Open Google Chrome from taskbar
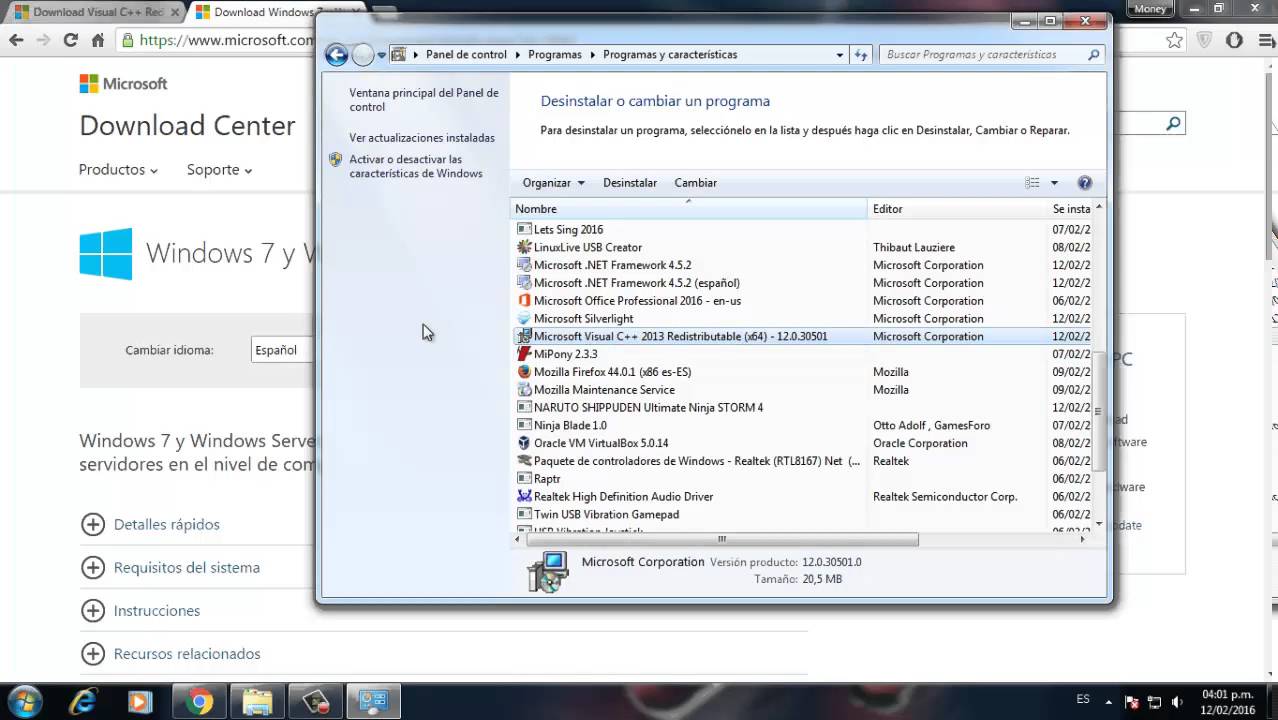Viewport: 1278px width, 720px height. pyautogui.click(x=199, y=702)
